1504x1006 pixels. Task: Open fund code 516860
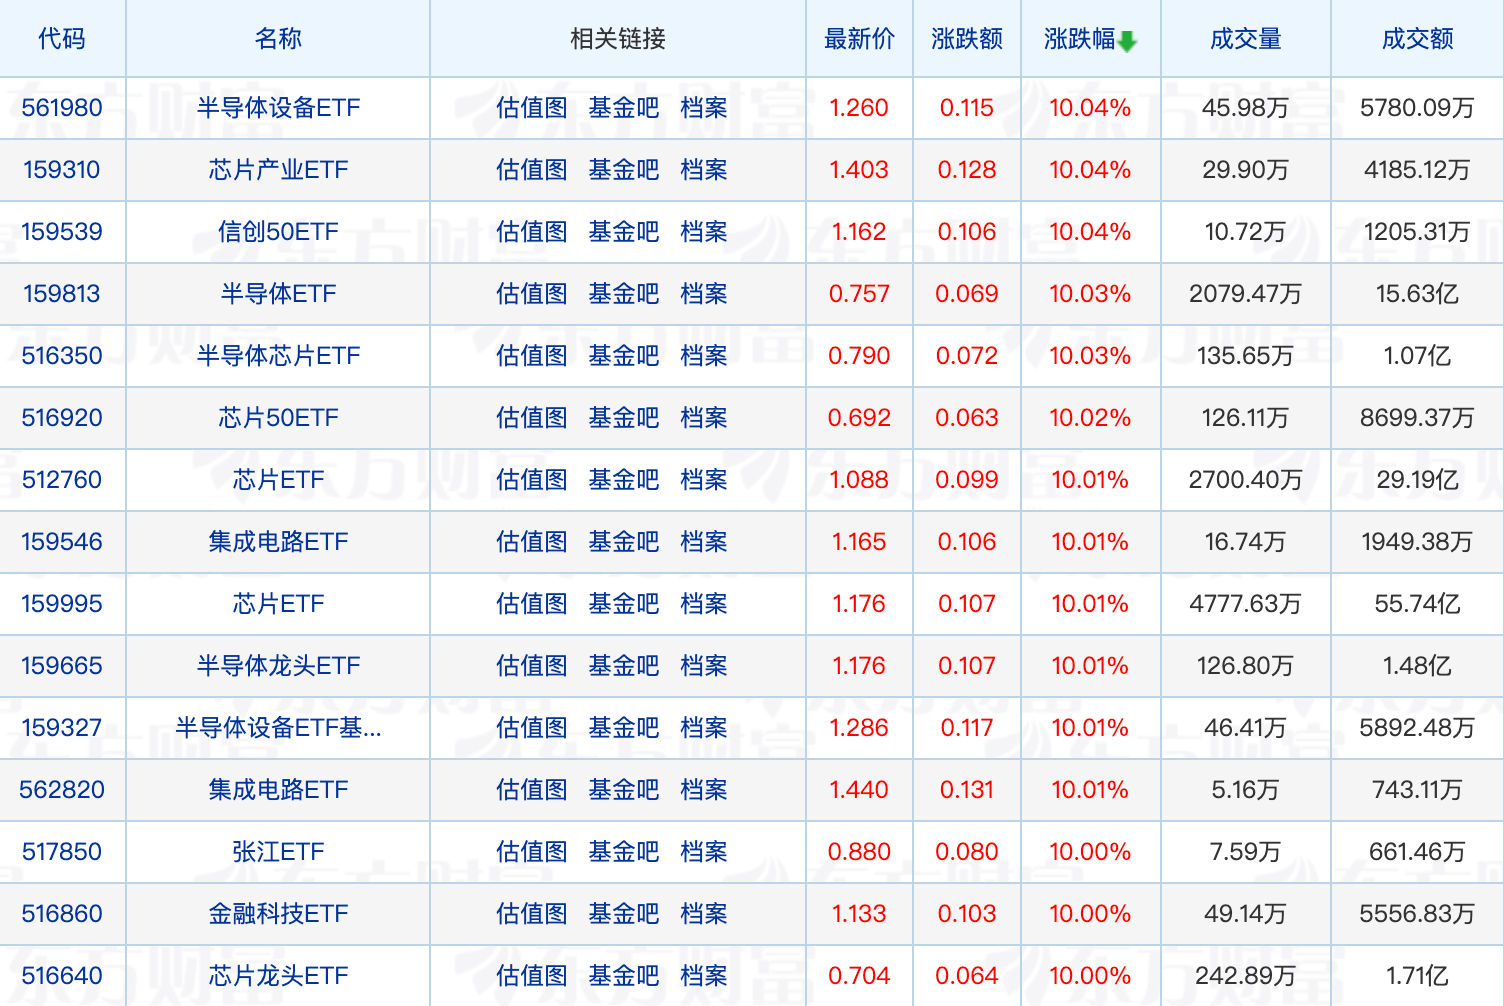62,914
